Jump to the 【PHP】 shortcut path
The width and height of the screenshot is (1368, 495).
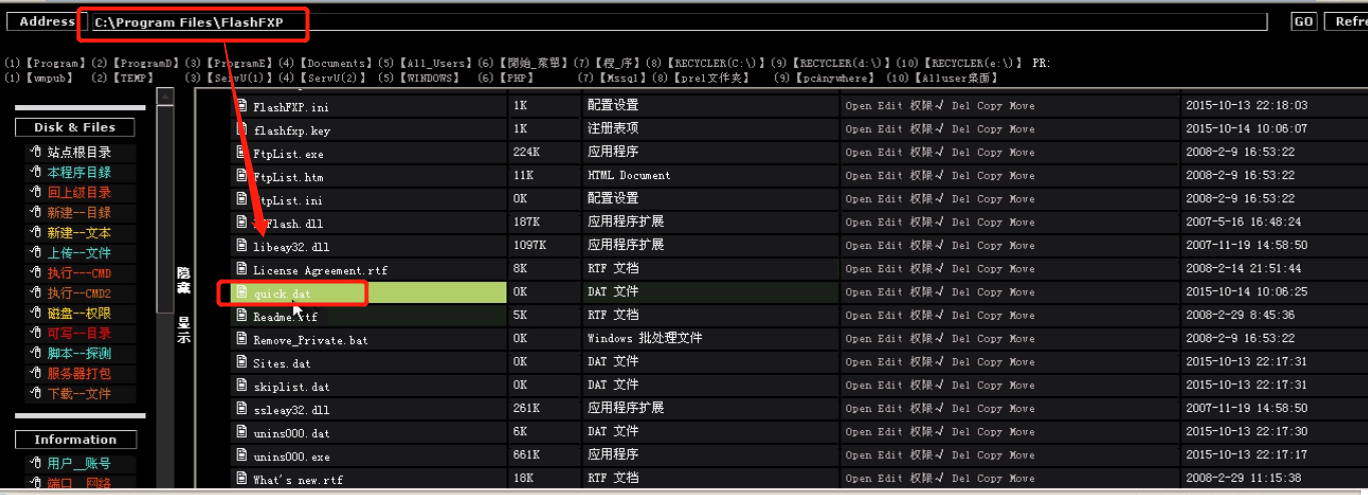coord(517,78)
